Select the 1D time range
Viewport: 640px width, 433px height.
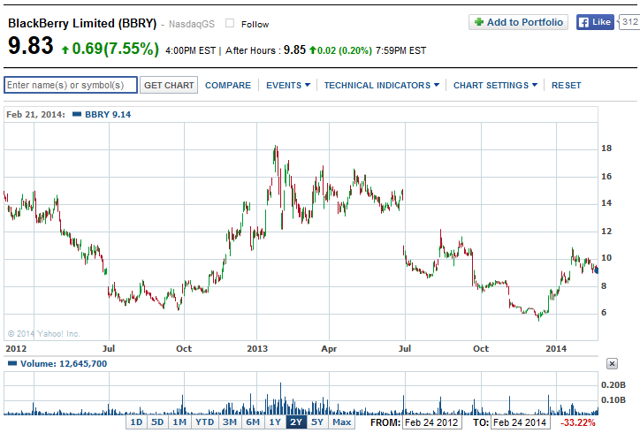(136, 422)
